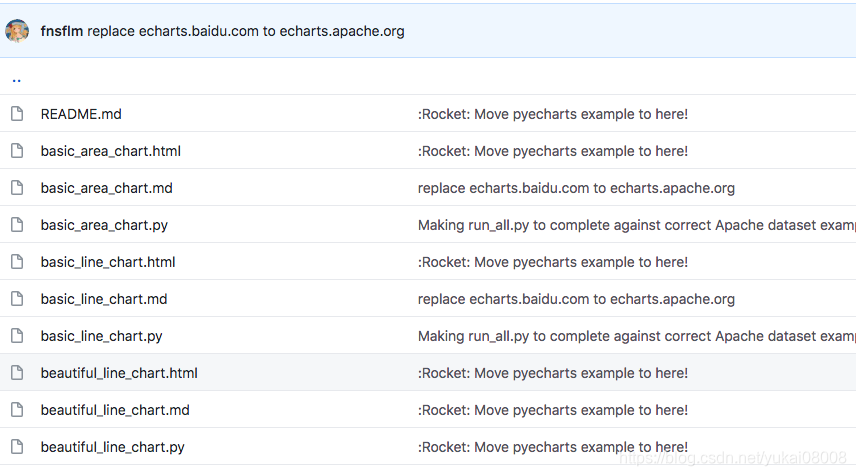Viewport: 856px width, 476px height.
Task: Click the file icon beside basic_area_chart.py
Action: (16, 225)
